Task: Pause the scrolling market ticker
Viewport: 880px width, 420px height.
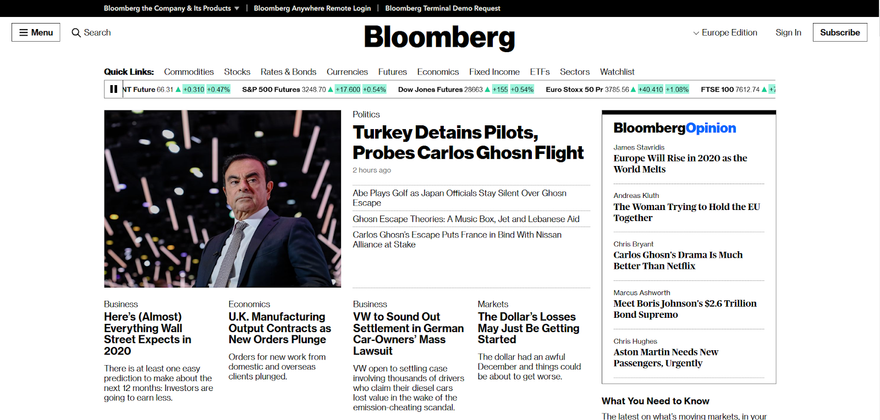Action: pos(113,89)
